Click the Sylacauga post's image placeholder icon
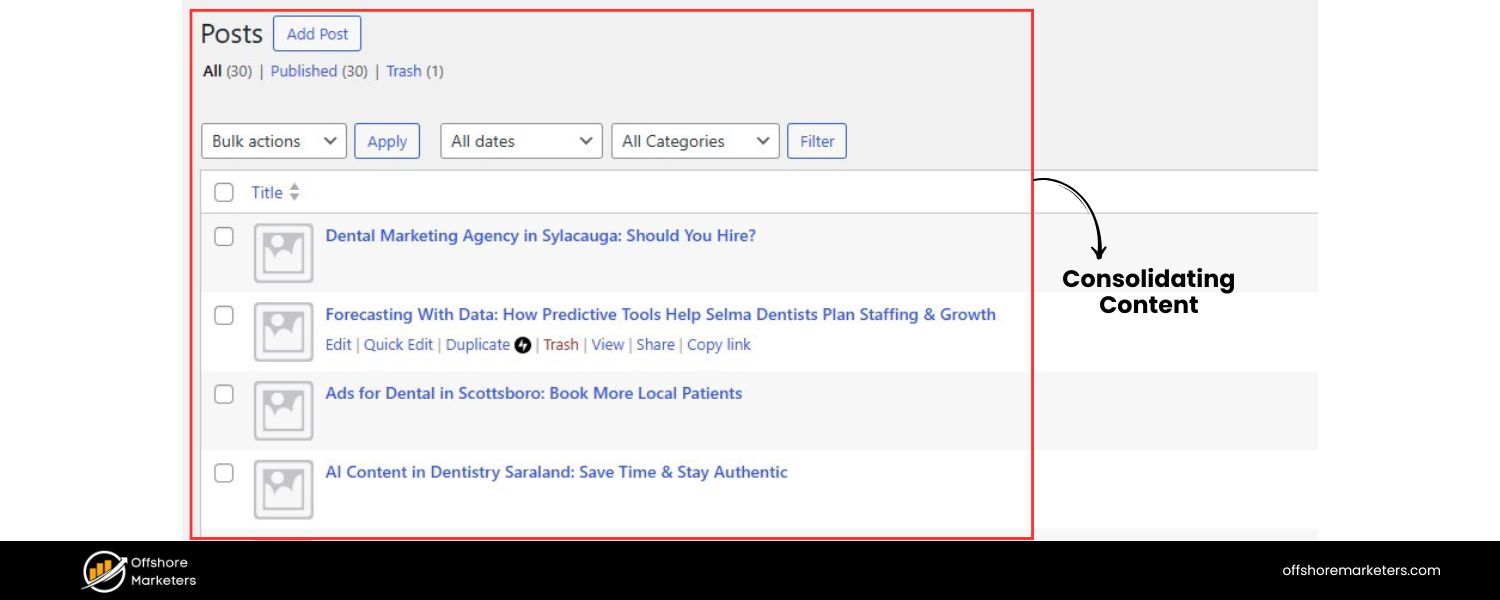Screen dimensions: 1500x600 click(283, 254)
